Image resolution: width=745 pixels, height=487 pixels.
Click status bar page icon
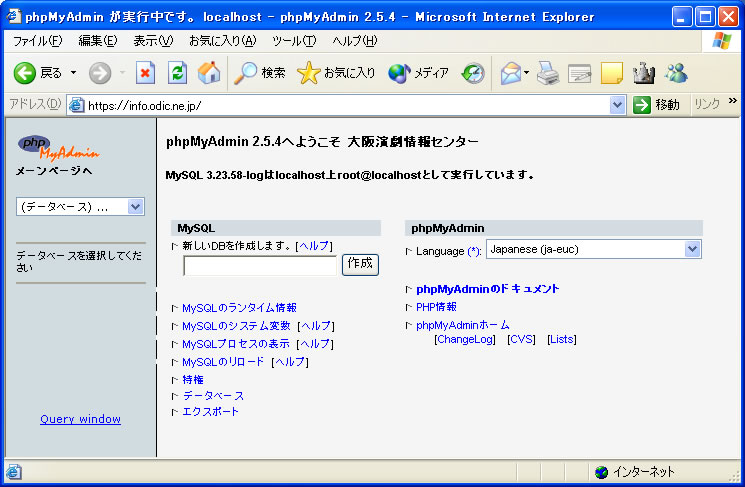(14, 472)
